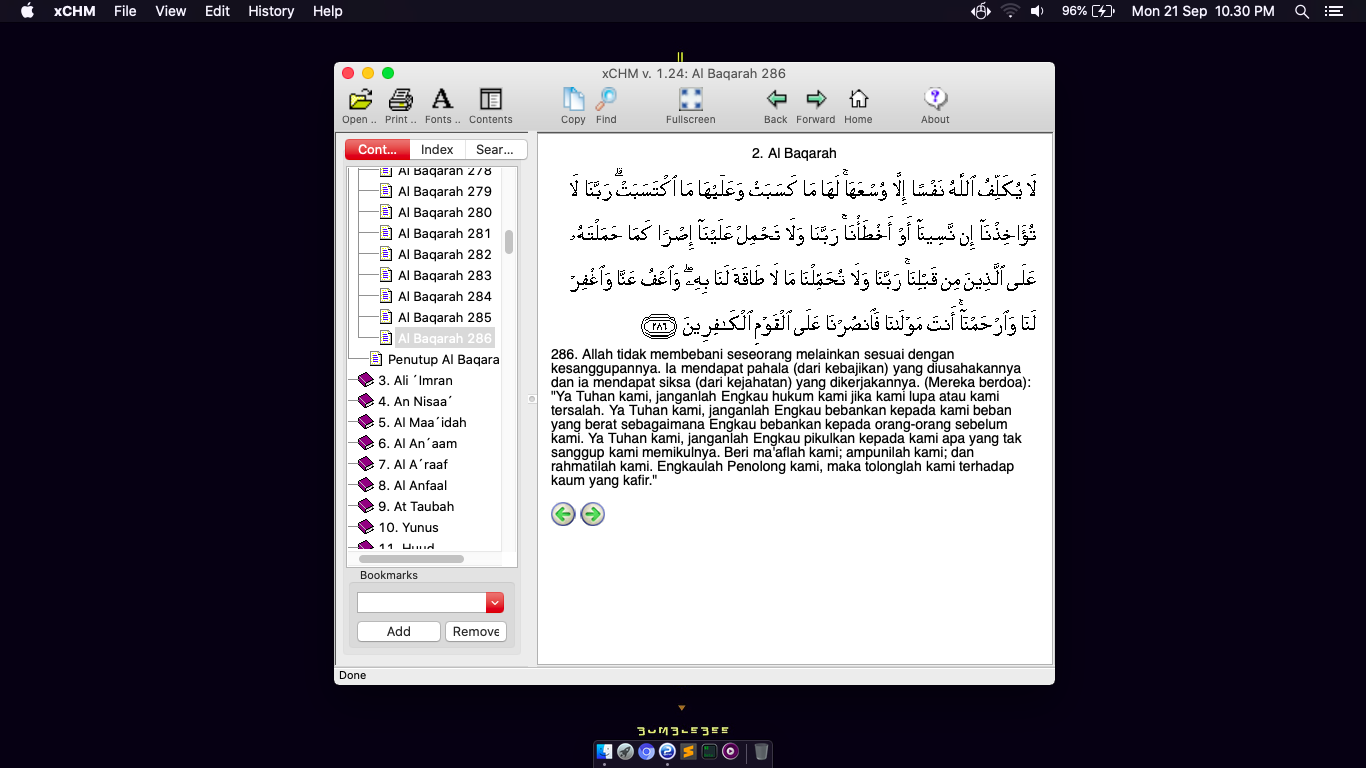Open the About toolbar icon

click(935, 99)
